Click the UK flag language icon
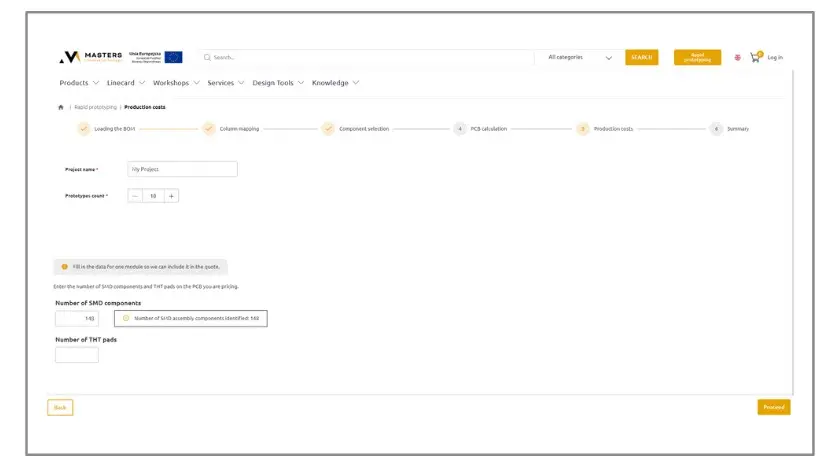 pyautogui.click(x=738, y=58)
